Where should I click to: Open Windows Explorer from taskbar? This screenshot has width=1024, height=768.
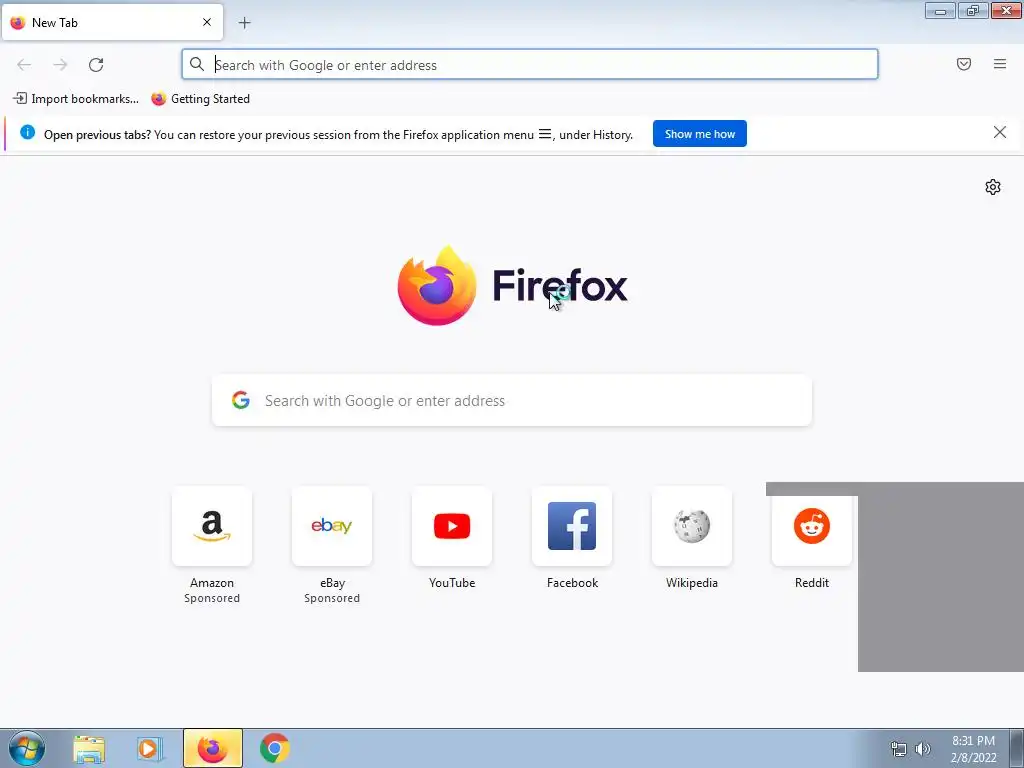point(89,748)
